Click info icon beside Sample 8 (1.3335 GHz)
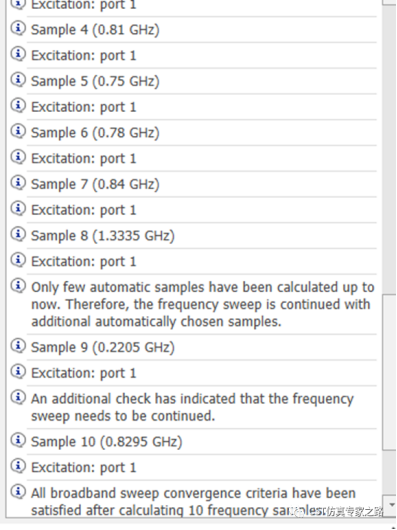This screenshot has width=397, height=530. point(18,234)
